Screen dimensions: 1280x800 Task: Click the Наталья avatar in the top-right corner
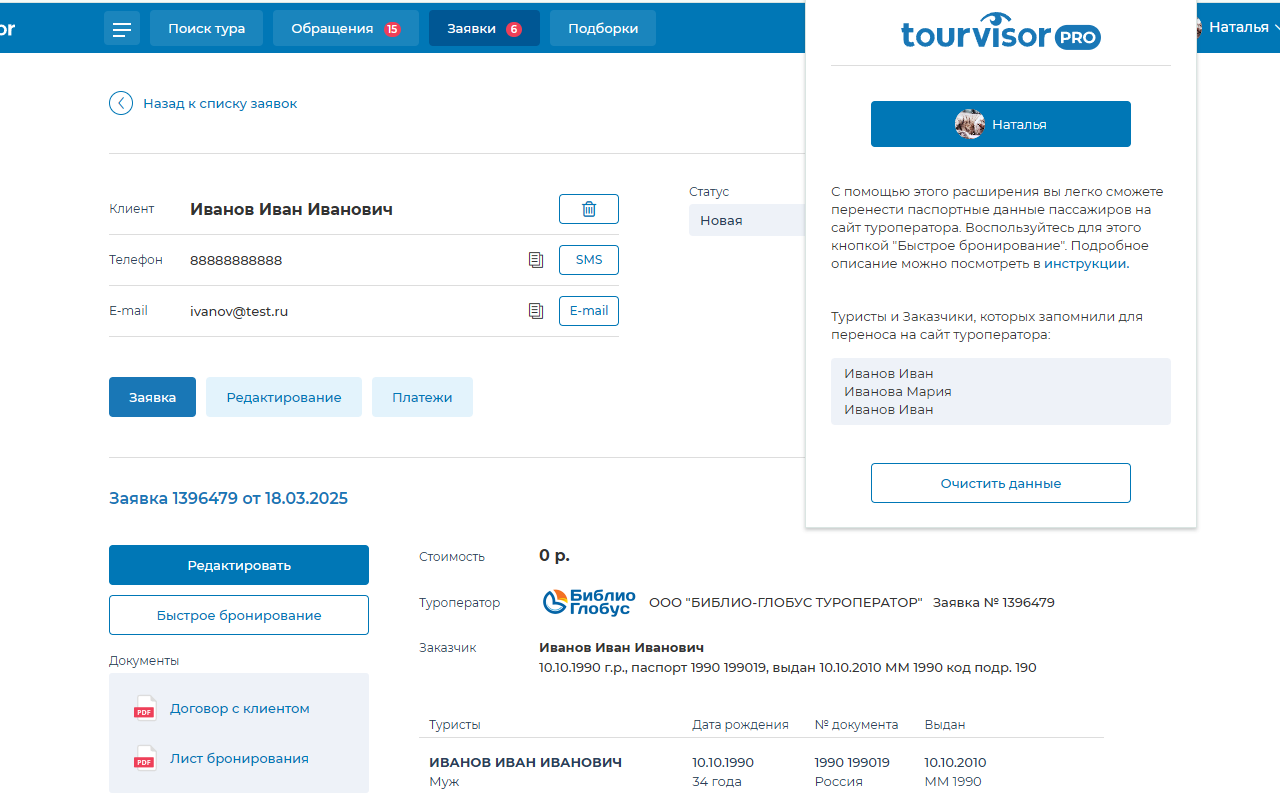tap(1197, 27)
